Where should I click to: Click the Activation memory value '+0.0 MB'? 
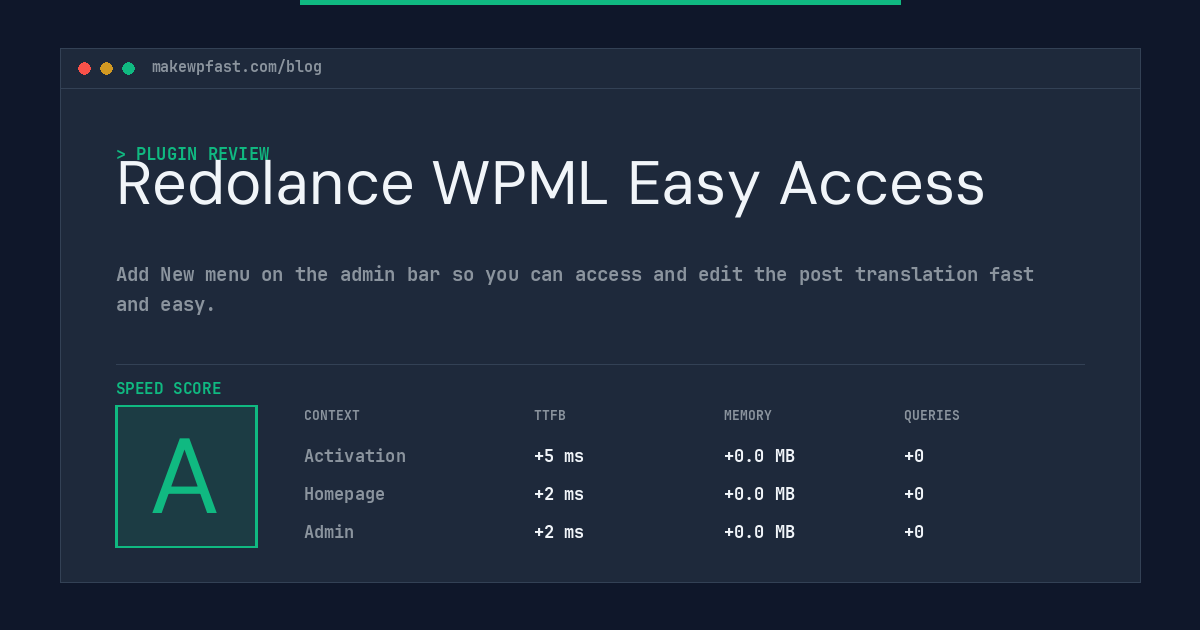coord(760,456)
